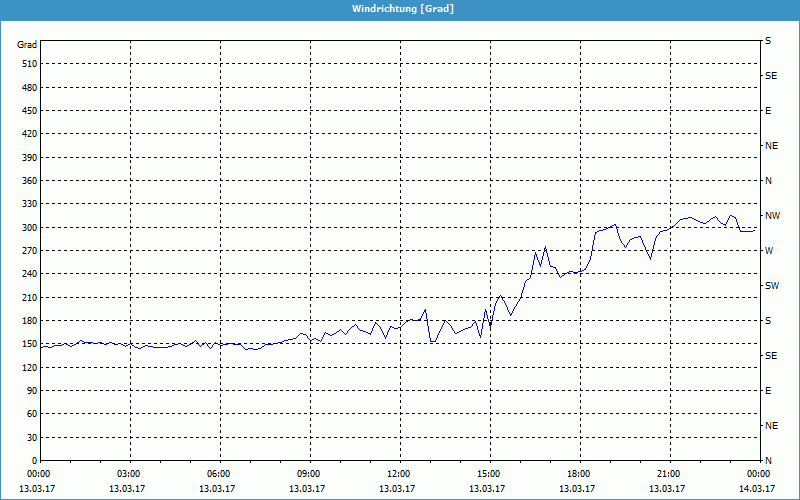
Task: Click the Grad unit label on Y-axis
Action: tap(27, 45)
